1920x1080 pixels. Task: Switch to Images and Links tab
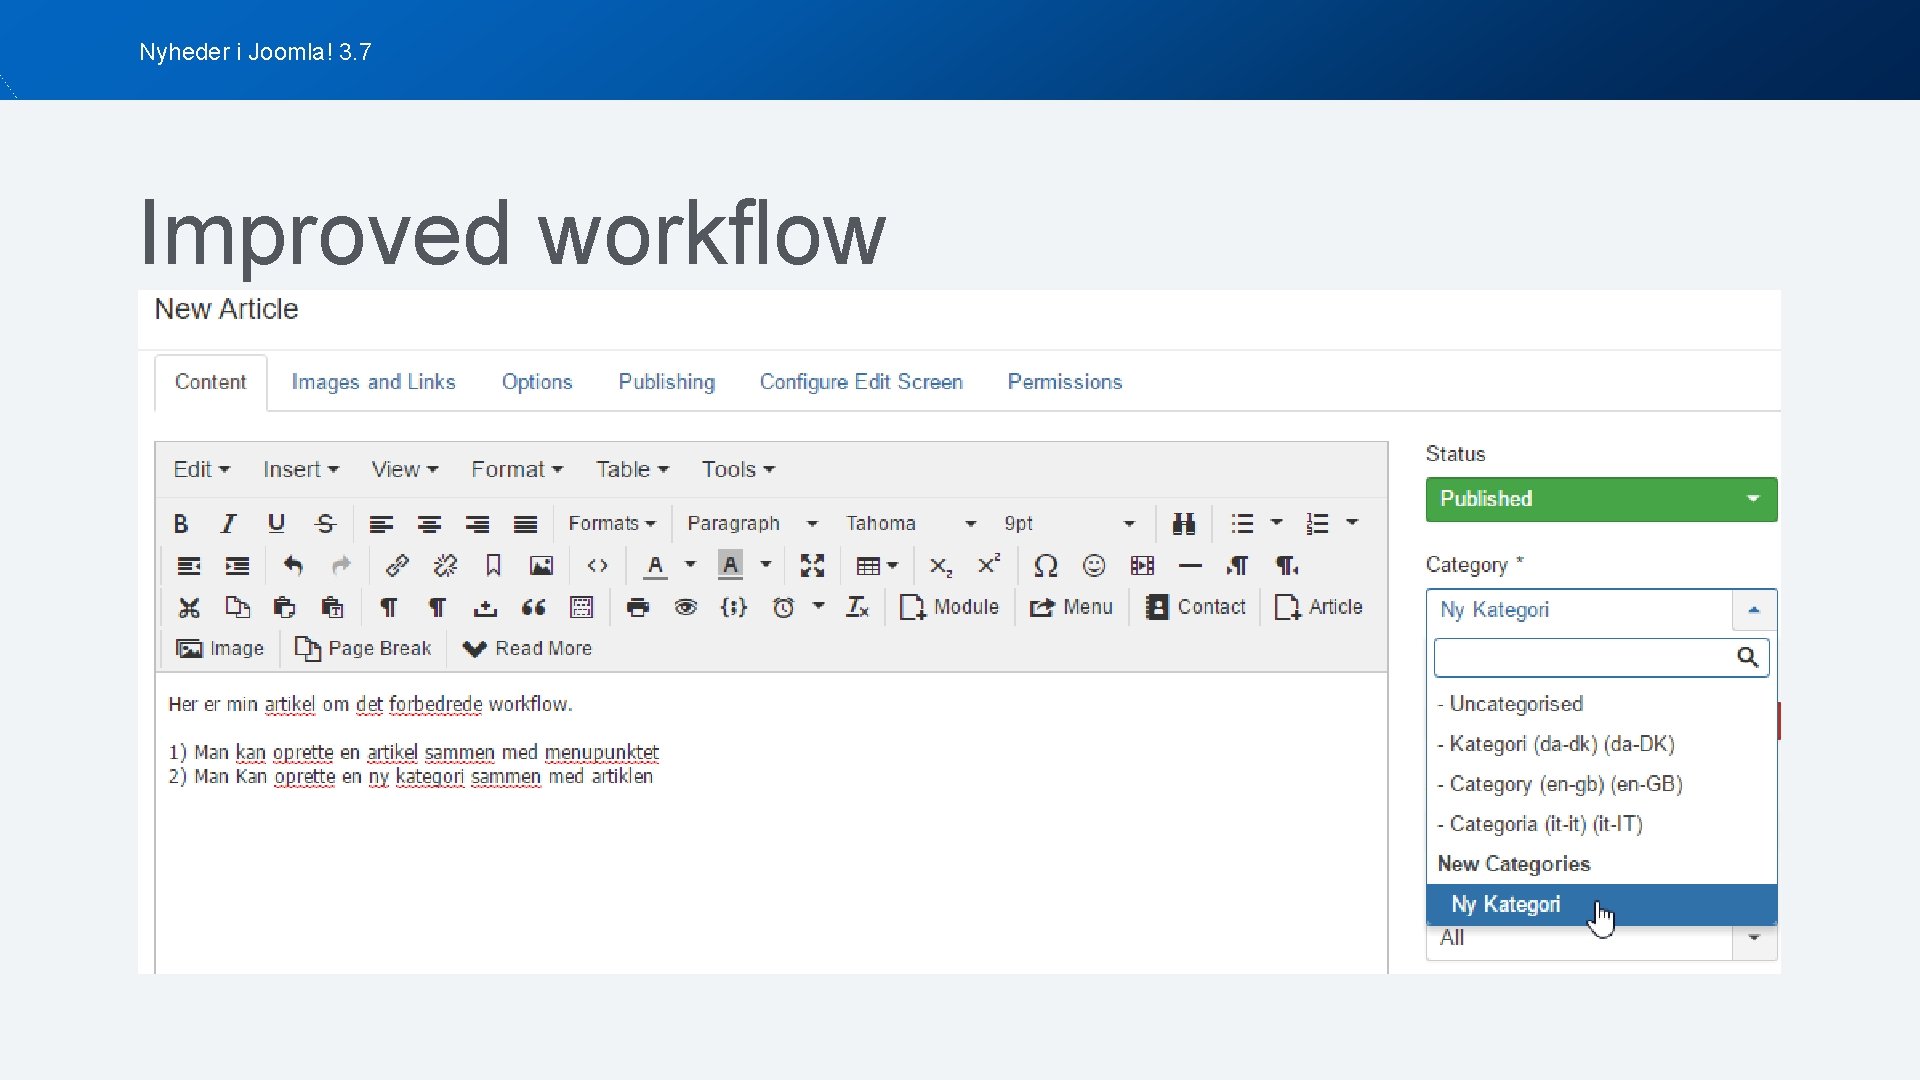click(x=373, y=382)
